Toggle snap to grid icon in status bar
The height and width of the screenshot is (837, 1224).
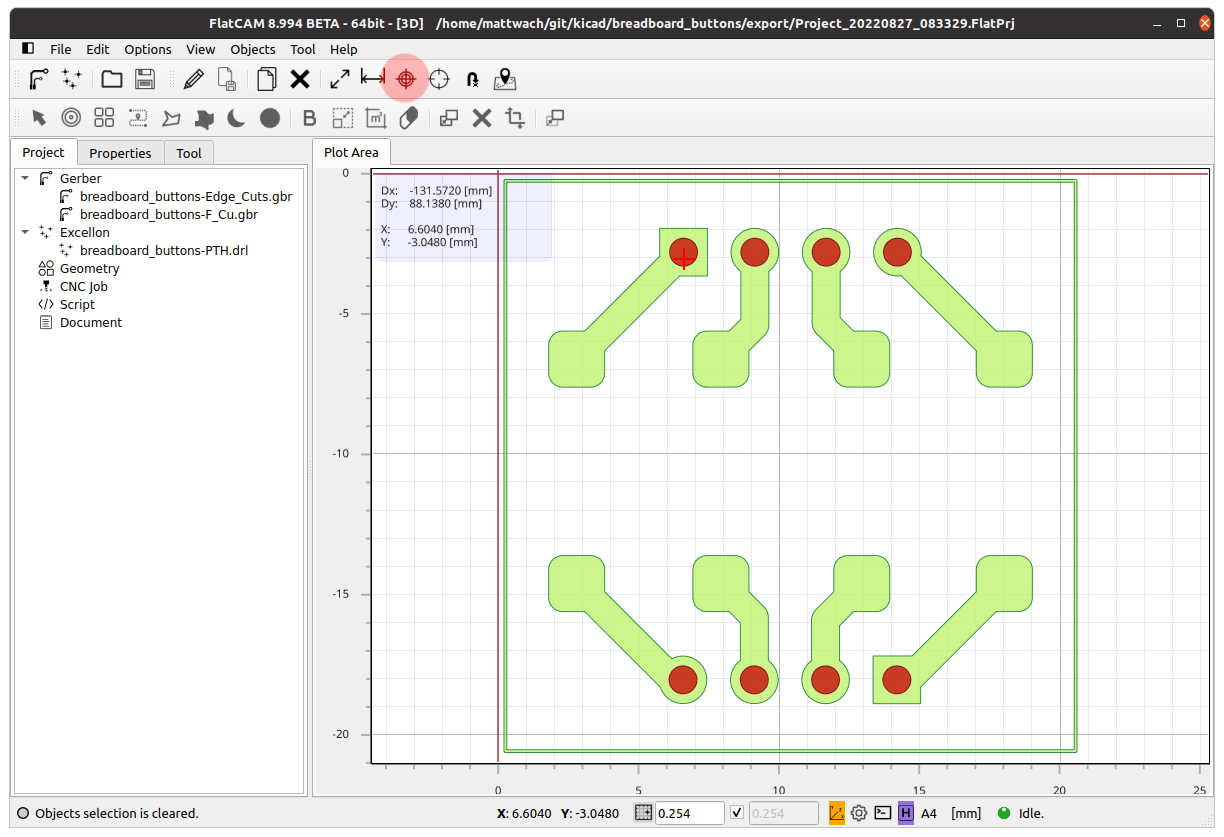pyautogui.click(x=643, y=813)
